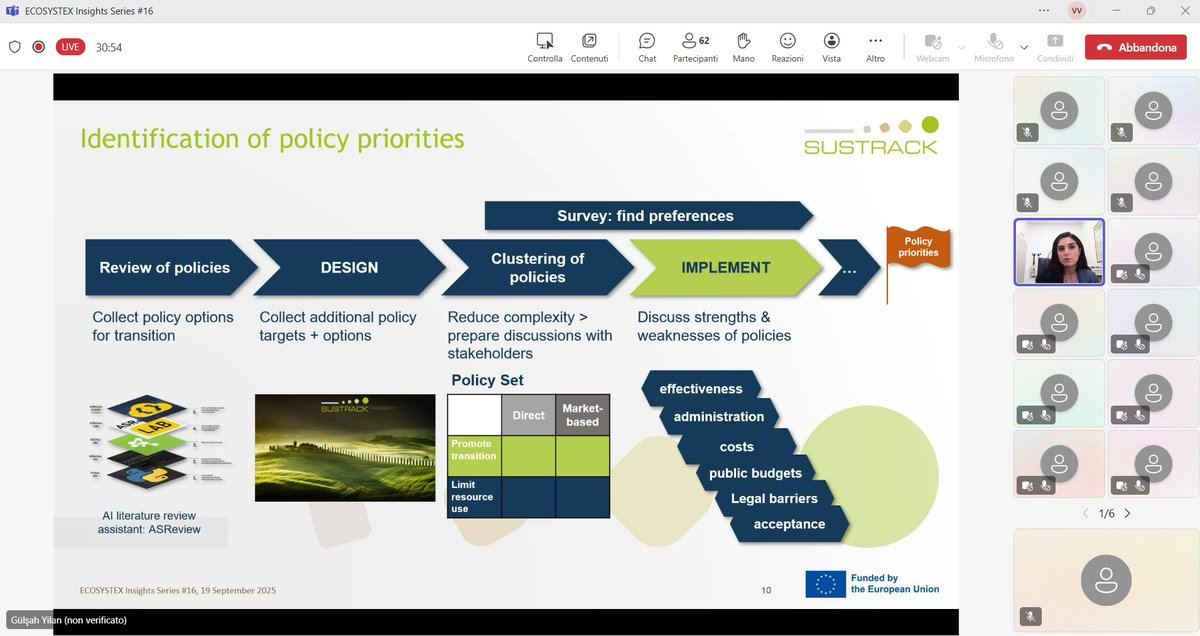The width and height of the screenshot is (1200, 636).
Task: Expand the Webcam options dropdown arrow
Action: (961, 47)
